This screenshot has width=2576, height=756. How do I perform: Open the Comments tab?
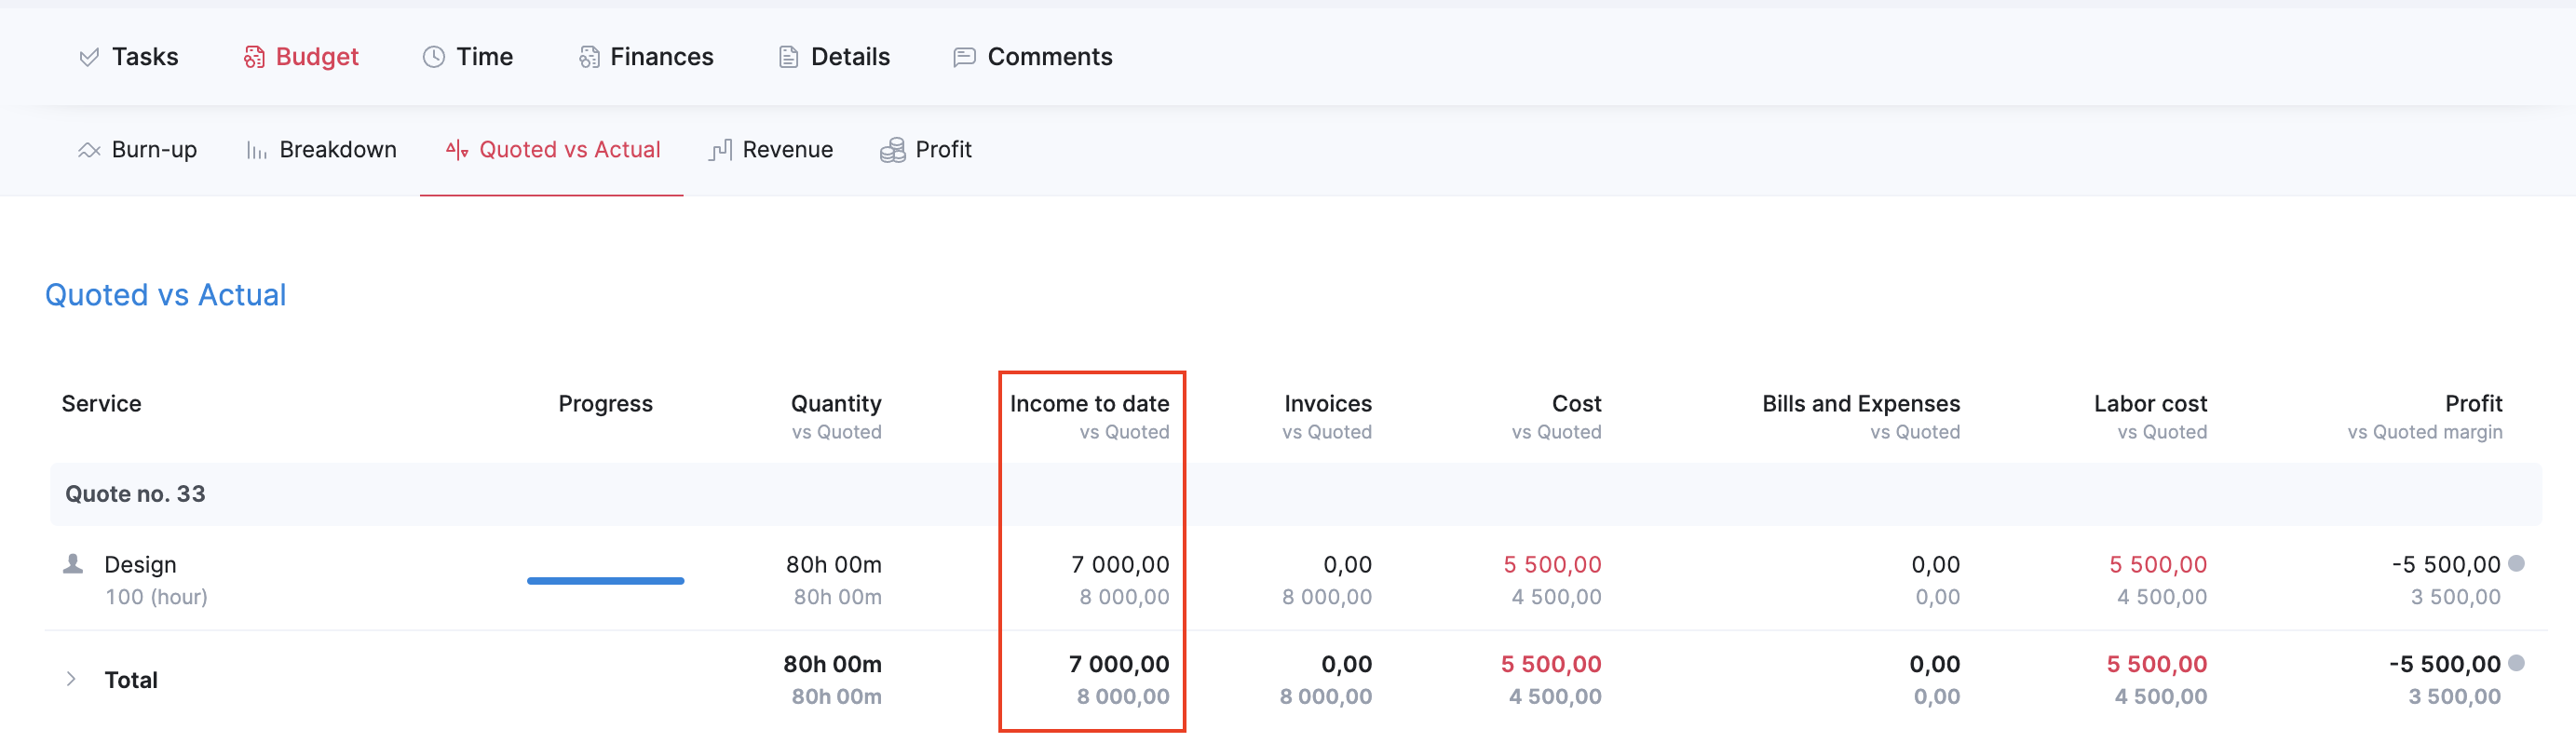[1033, 57]
